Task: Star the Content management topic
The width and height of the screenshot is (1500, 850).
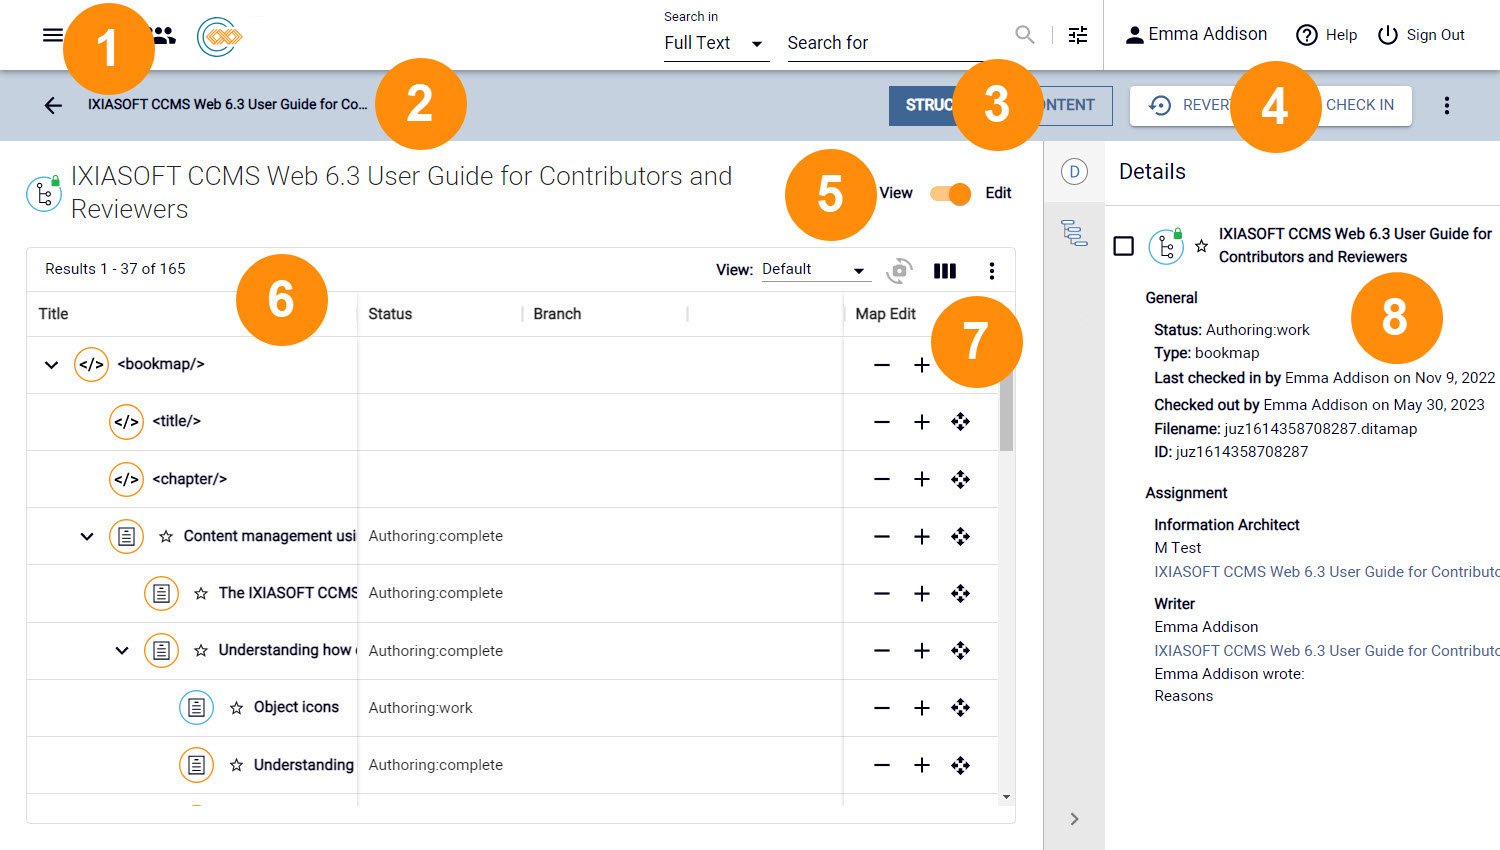Action: point(166,537)
